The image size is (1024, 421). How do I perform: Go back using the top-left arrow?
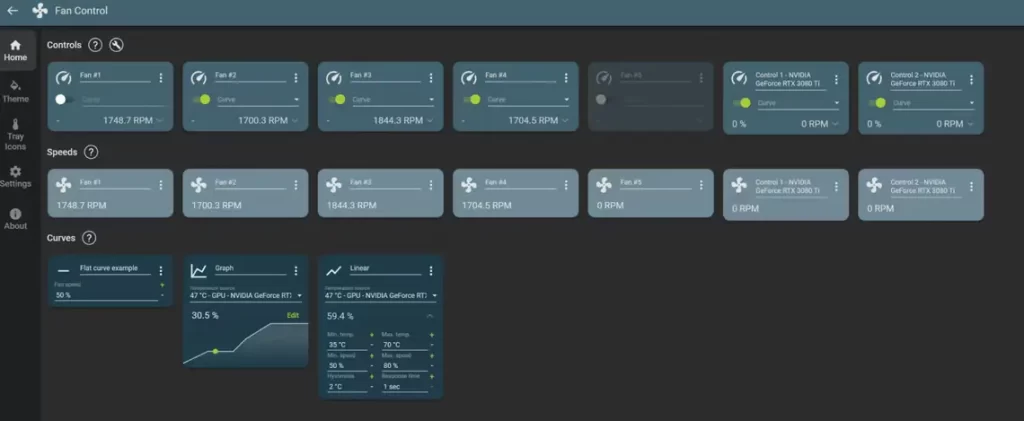[12, 10]
